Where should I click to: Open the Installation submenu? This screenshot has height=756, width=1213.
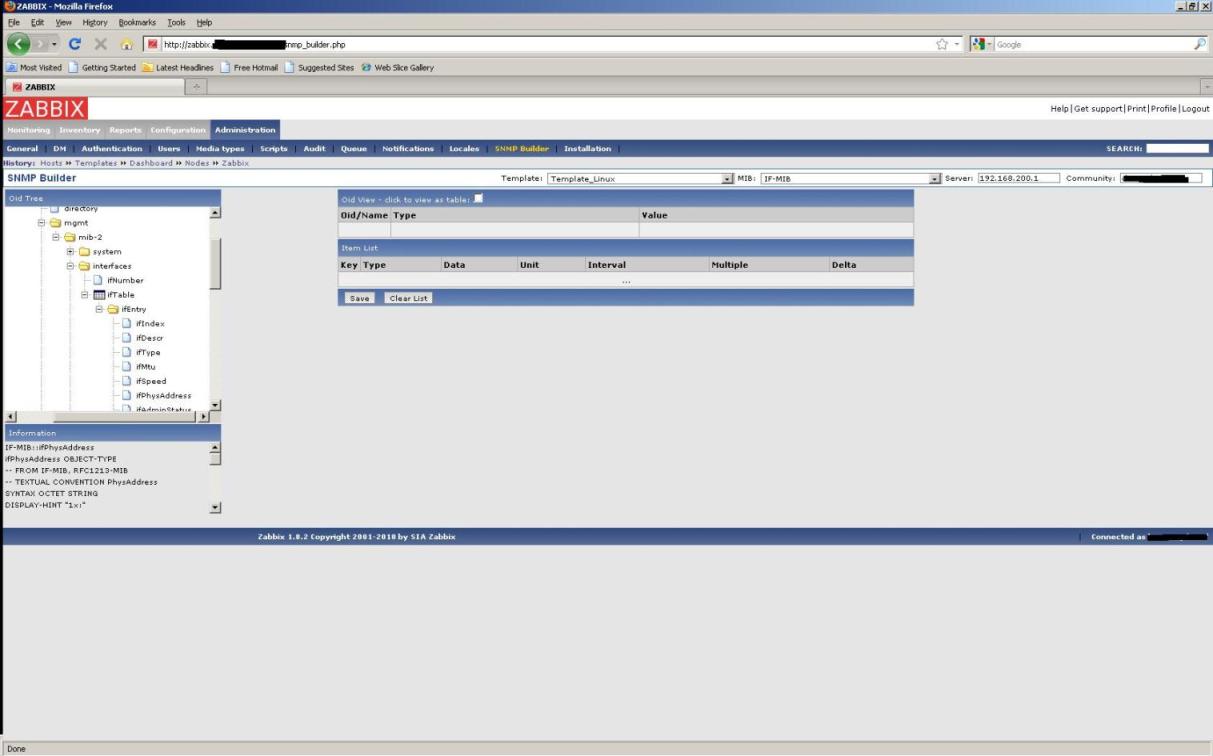587,149
